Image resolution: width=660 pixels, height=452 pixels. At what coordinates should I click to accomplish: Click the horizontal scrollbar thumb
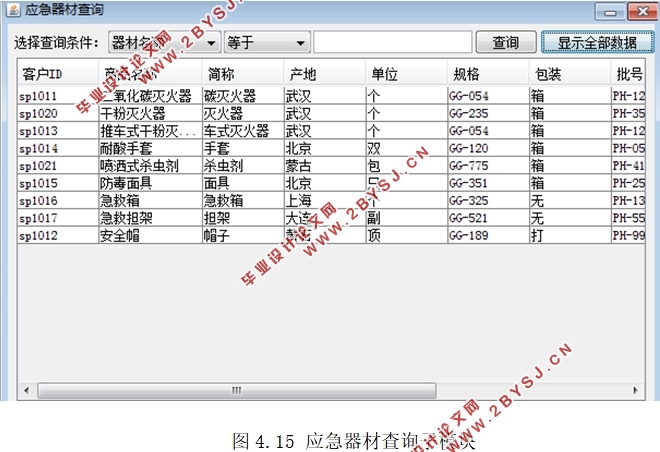[x=237, y=391]
